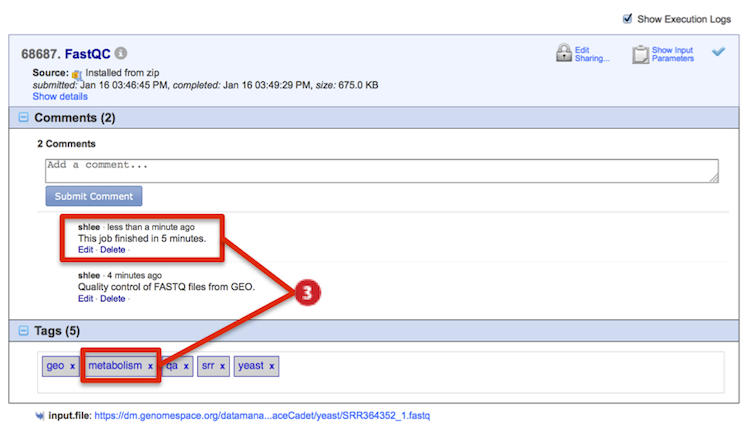Collapse the Comments section
The width and height of the screenshot is (750, 429).
point(23,117)
